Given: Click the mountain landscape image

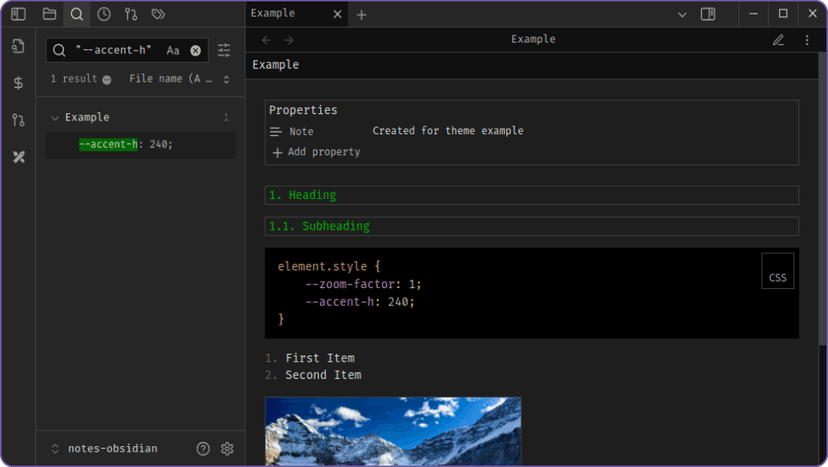Looking at the screenshot, I should [393, 431].
